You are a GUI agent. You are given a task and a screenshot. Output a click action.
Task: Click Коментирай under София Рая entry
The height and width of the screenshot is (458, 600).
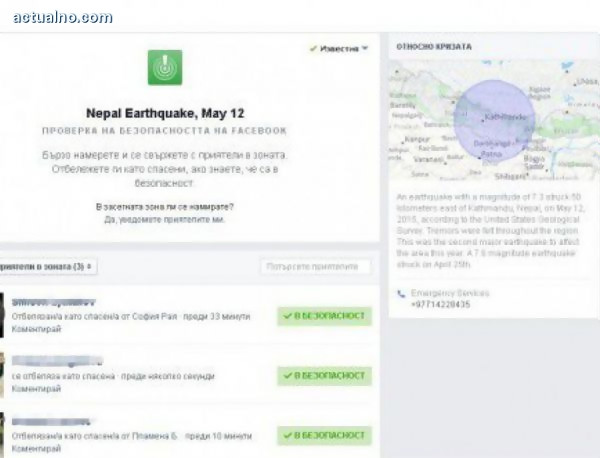[x=36, y=329]
